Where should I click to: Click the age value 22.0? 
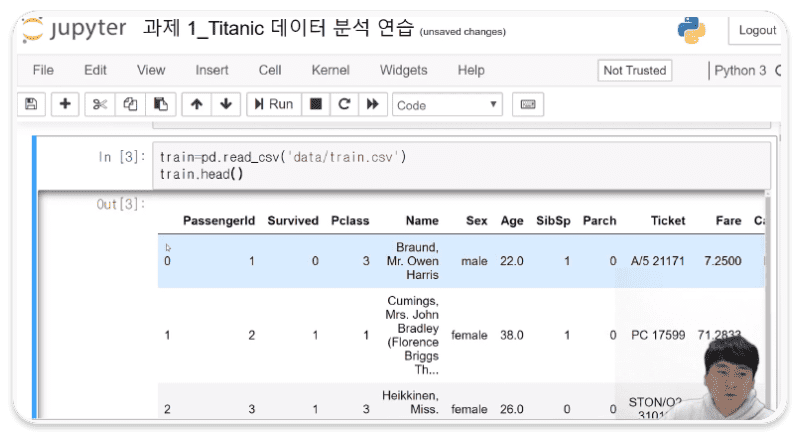(x=512, y=261)
